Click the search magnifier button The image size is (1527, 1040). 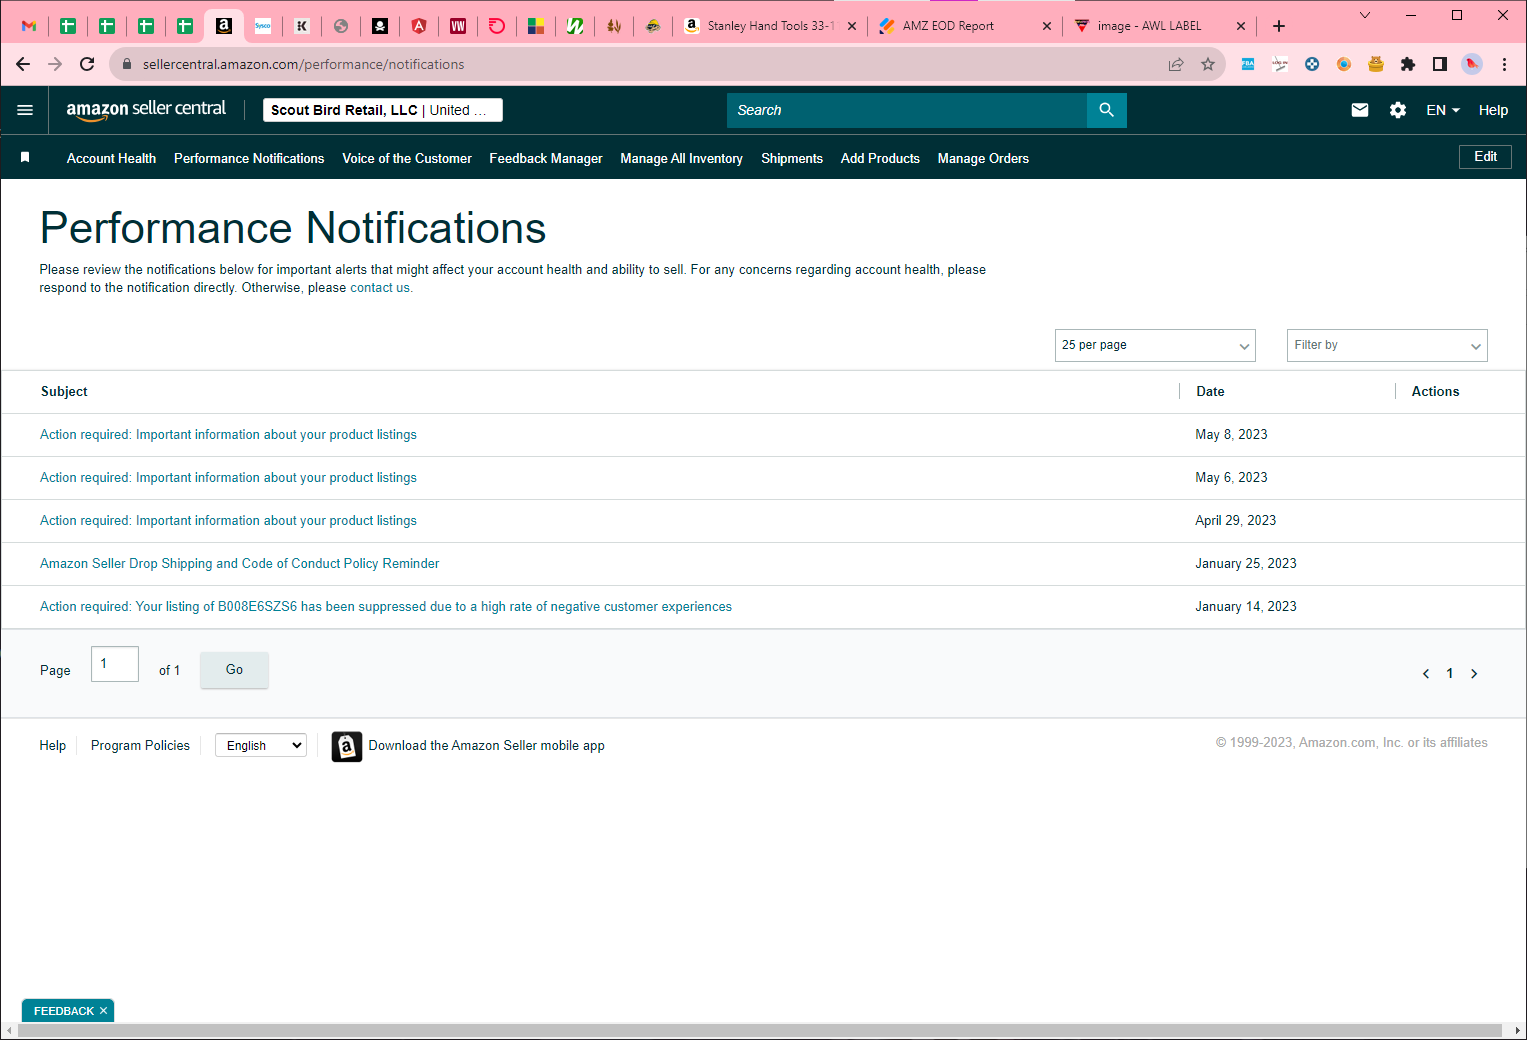coord(1106,110)
